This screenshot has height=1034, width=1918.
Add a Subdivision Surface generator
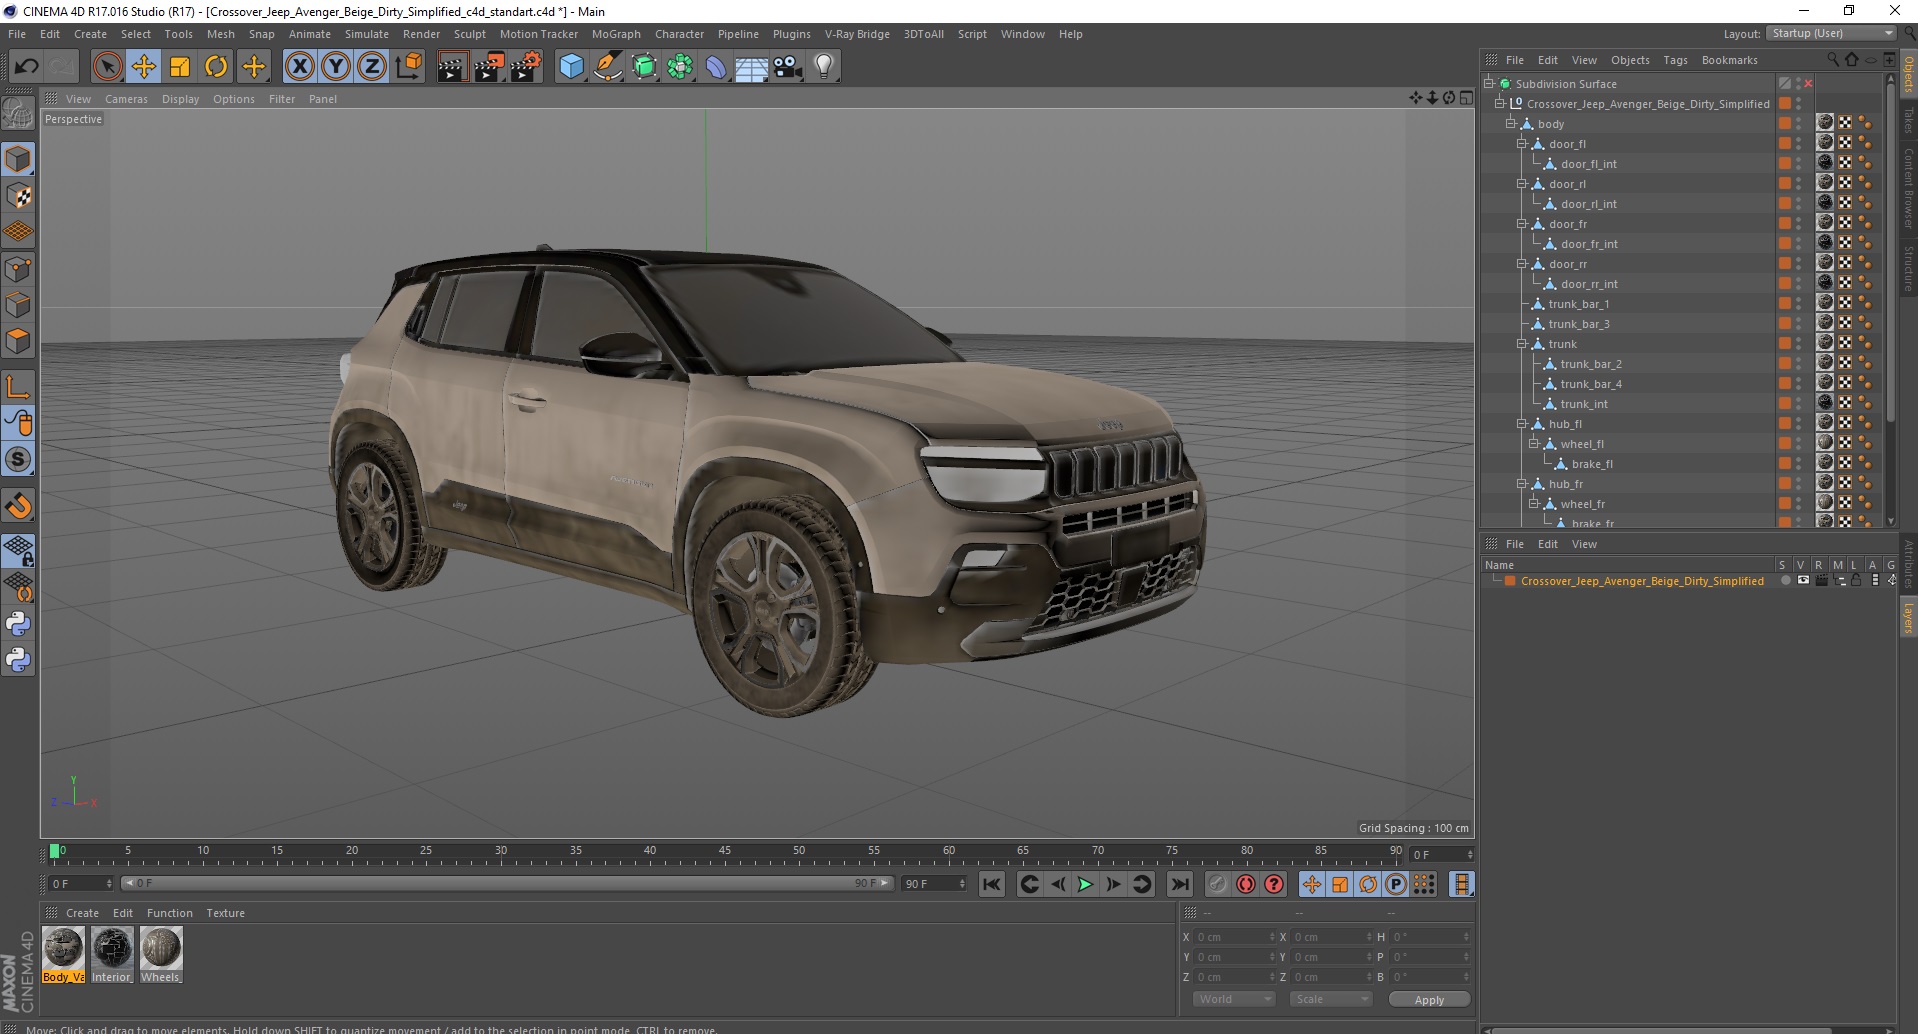(644, 67)
